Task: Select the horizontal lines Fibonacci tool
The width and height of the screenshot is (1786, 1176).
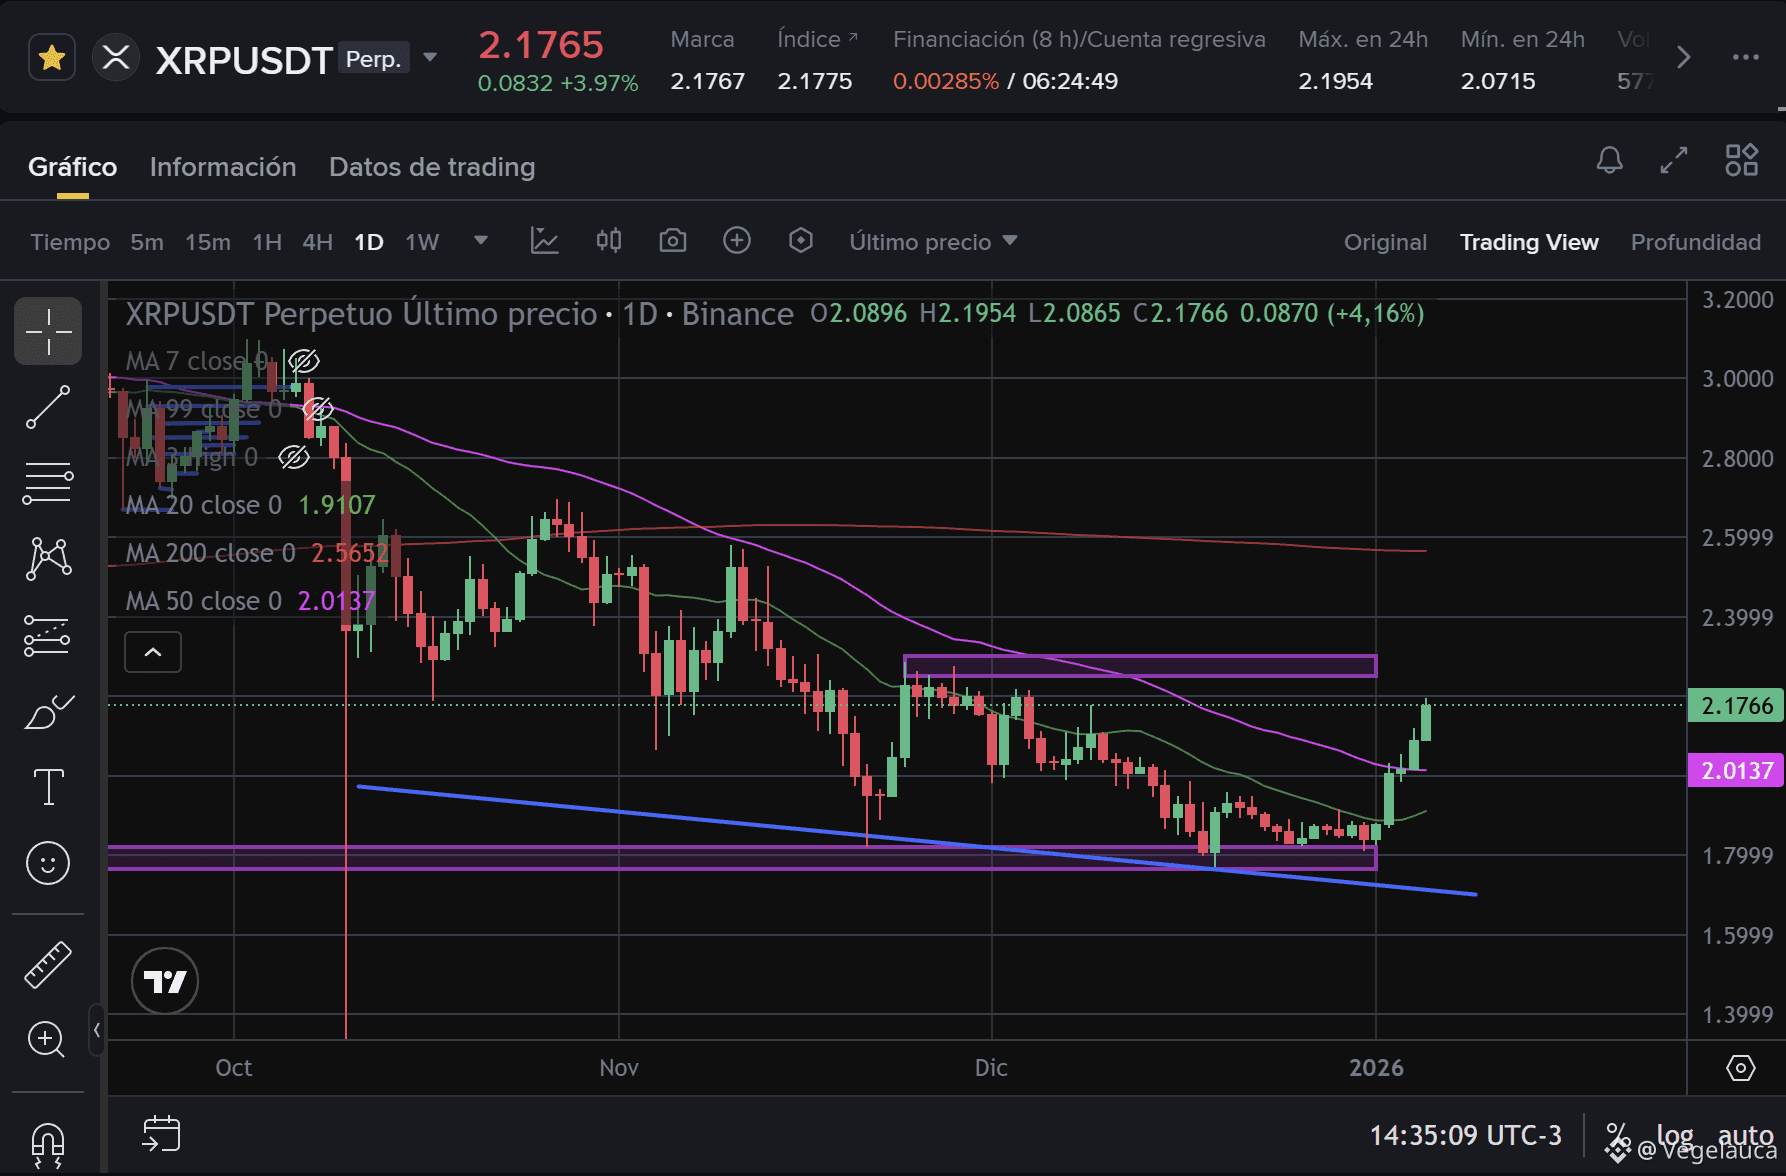Action: point(48,483)
